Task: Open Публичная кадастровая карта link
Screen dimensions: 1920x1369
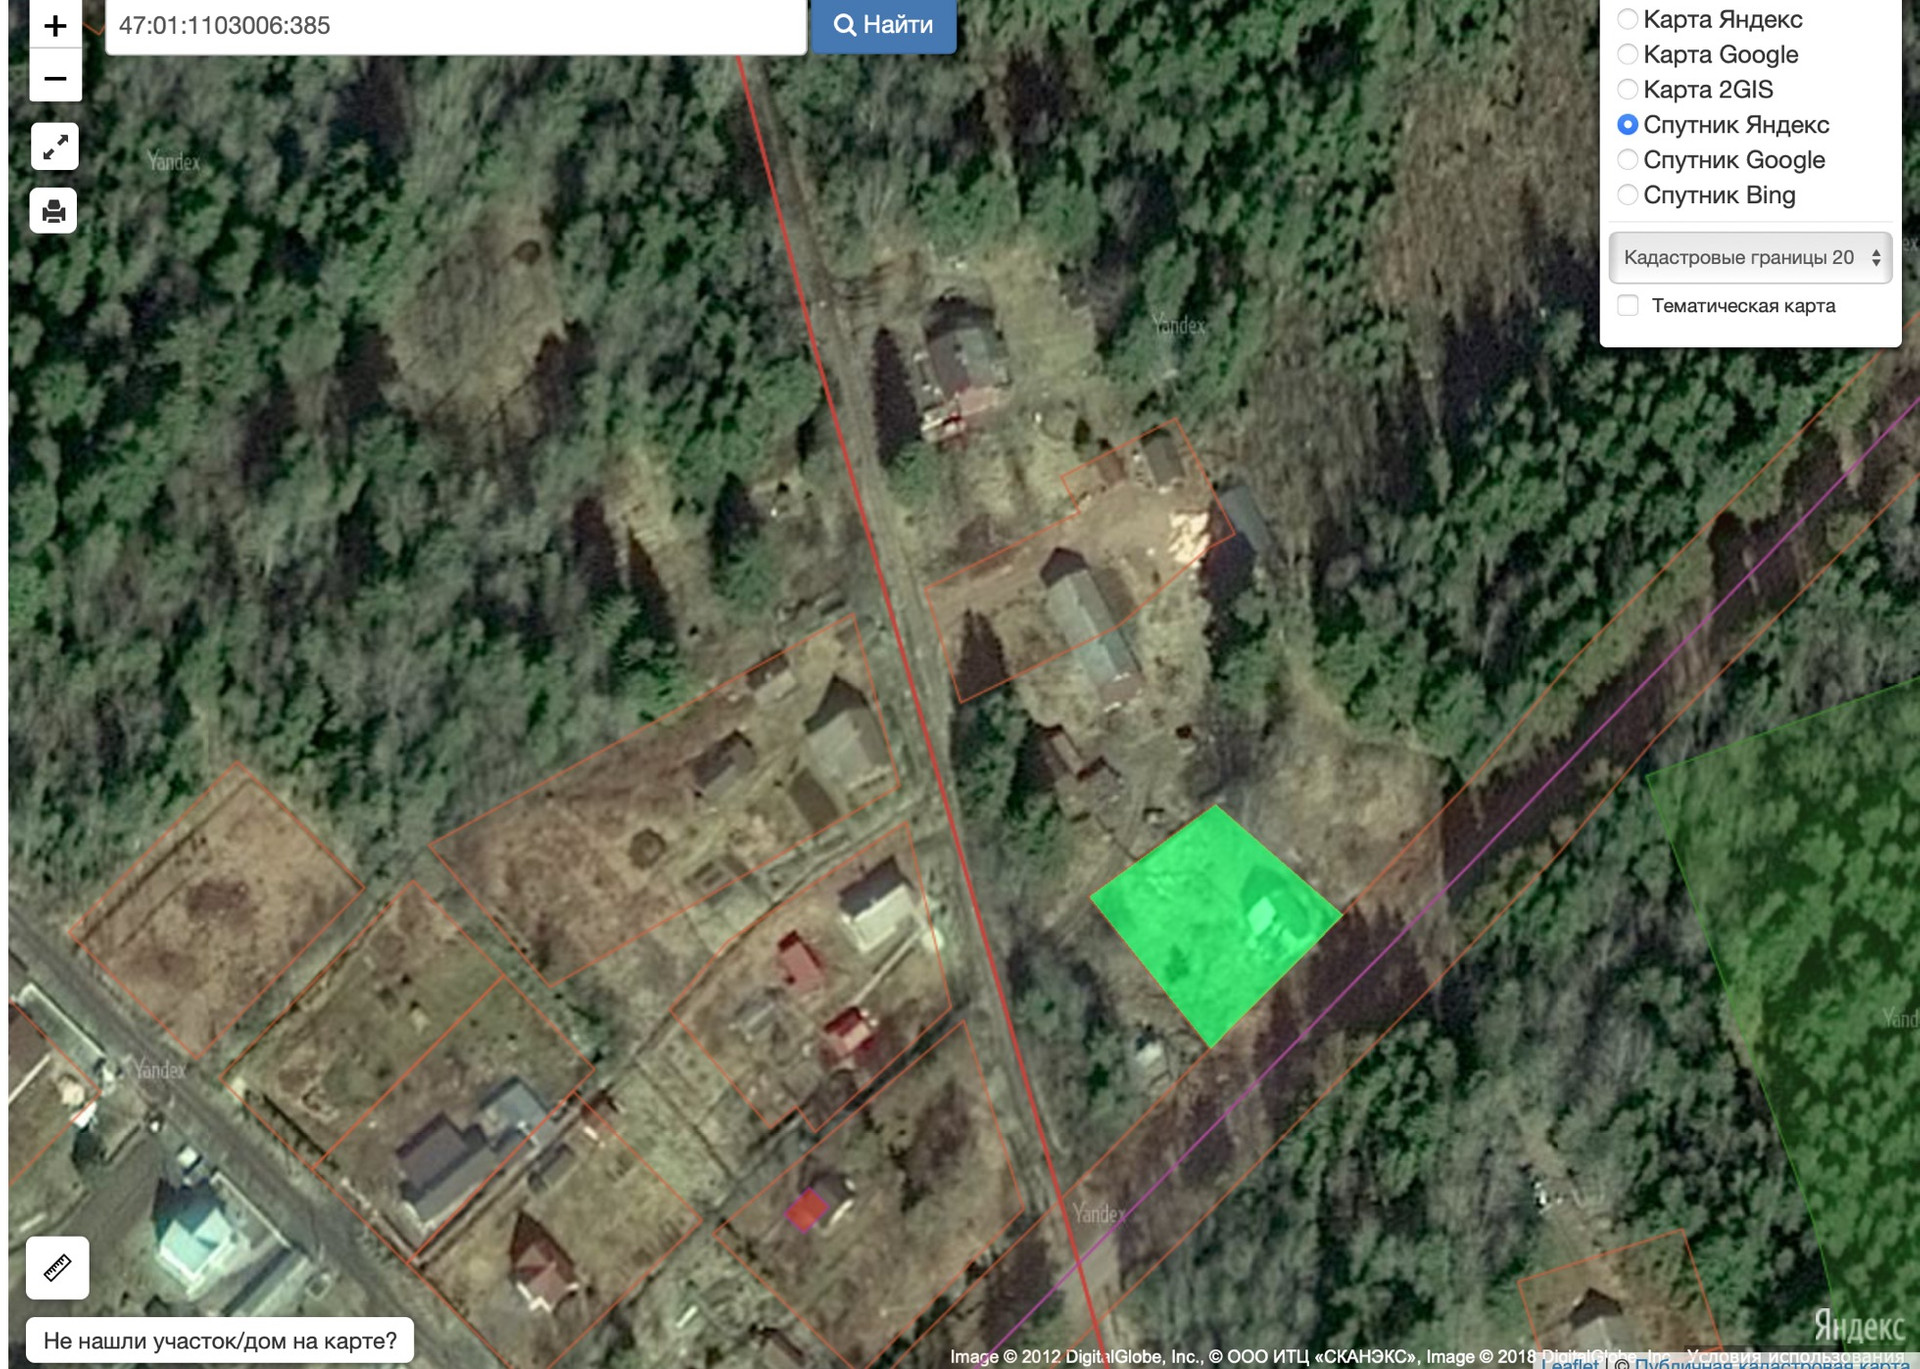Action: (1770, 1363)
